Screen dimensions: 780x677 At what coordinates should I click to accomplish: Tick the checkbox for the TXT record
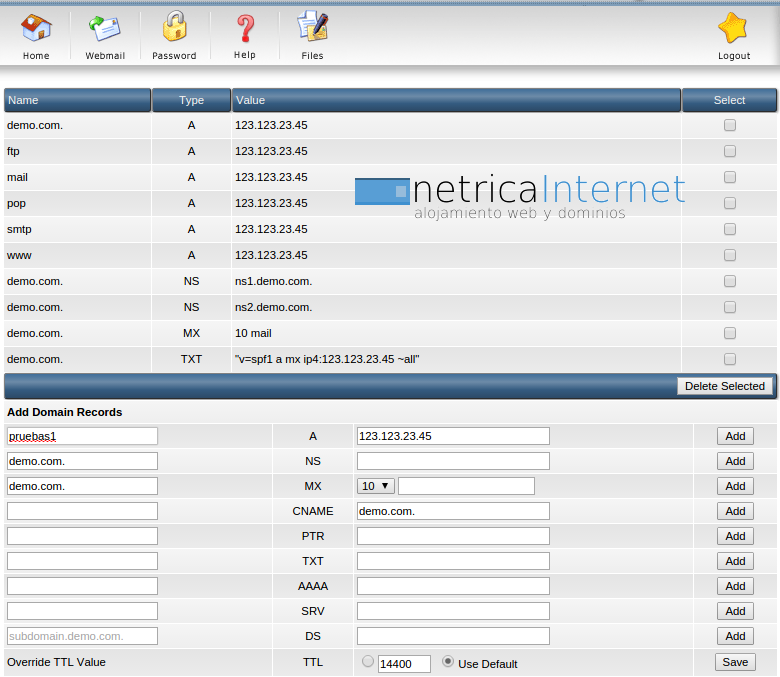coord(730,359)
